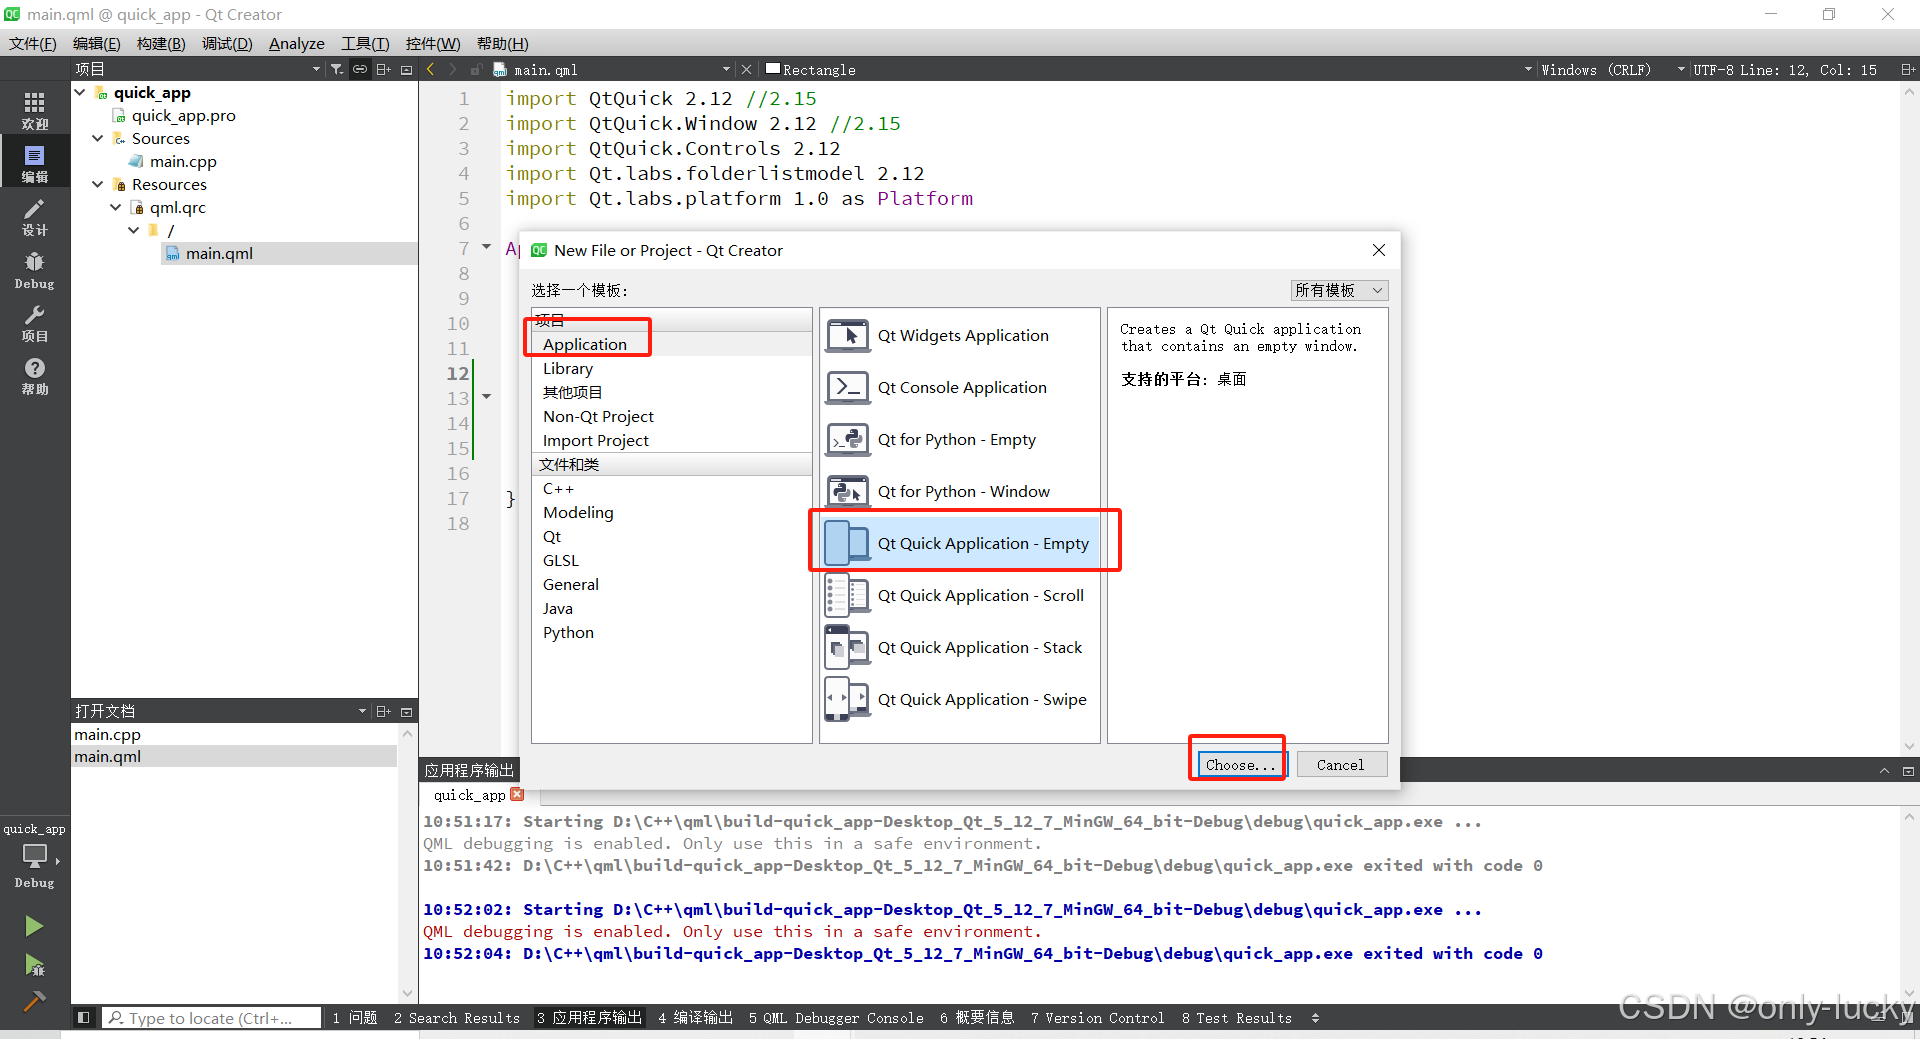Fold the code block at line 13
Viewport: 1920px width, 1039px height.
point(486,397)
